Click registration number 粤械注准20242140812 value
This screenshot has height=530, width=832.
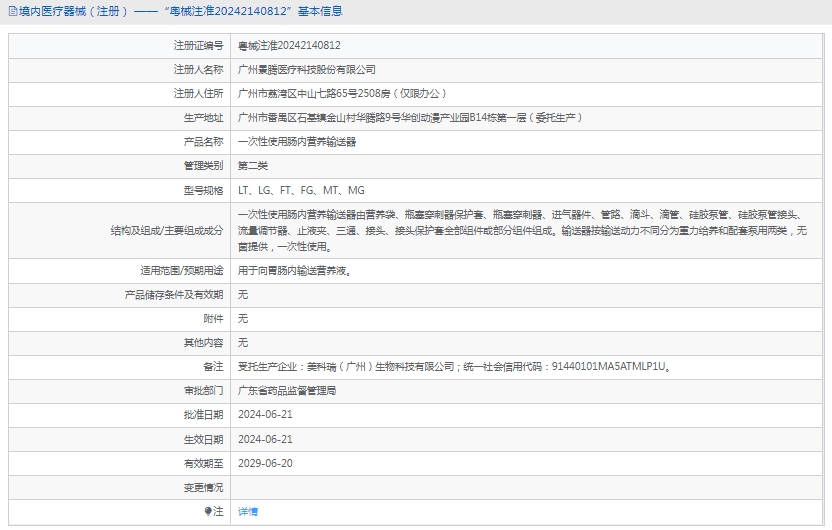click(289, 45)
